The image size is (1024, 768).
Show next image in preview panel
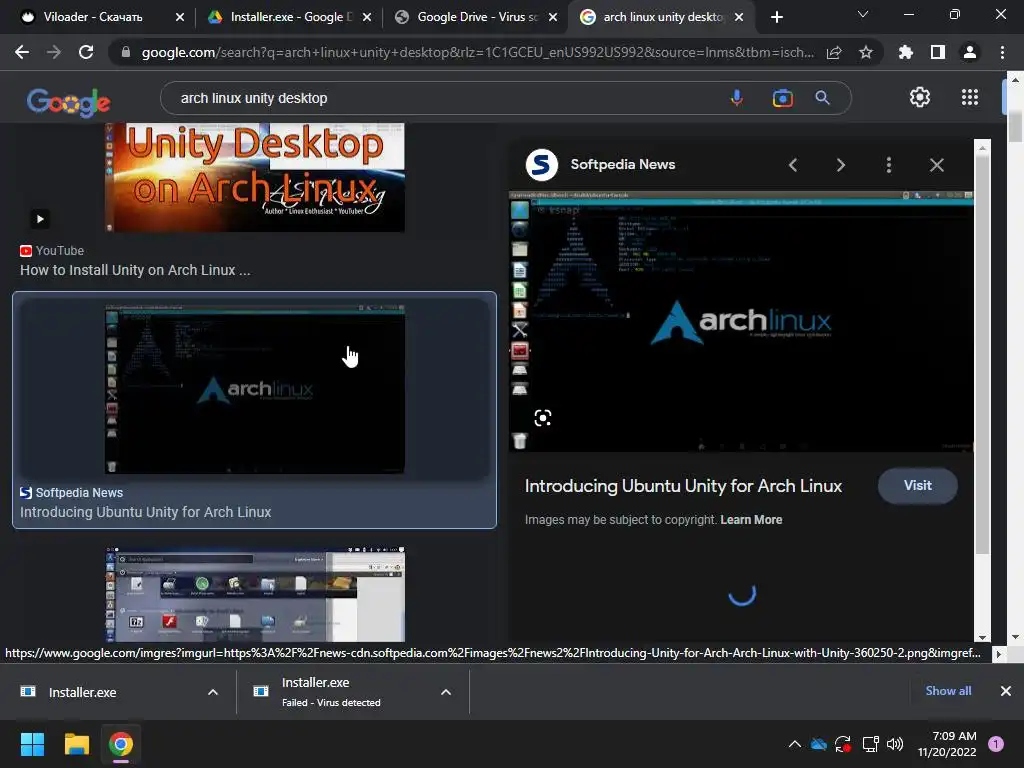click(x=840, y=165)
